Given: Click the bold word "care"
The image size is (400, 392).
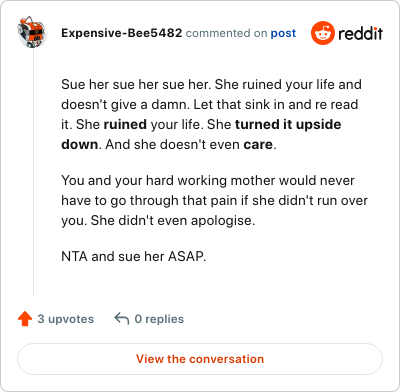Looking at the screenshot, I should pos(258,144).
